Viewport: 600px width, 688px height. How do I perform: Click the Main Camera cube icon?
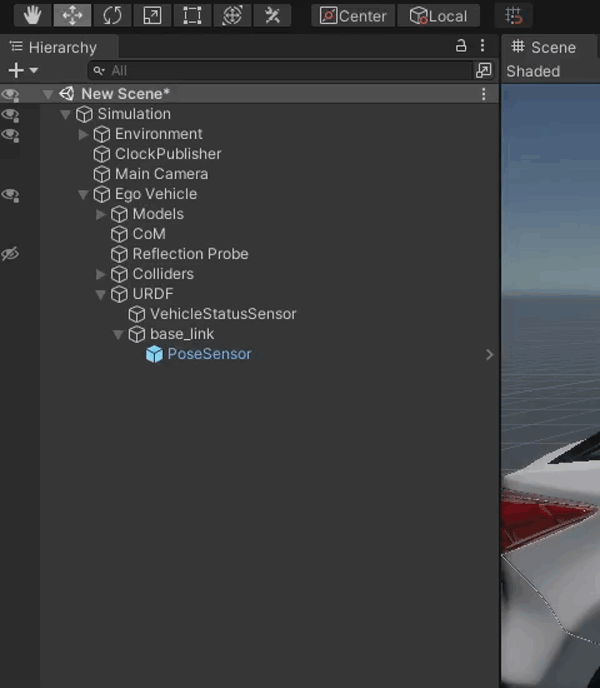click(x=101, y=174)
